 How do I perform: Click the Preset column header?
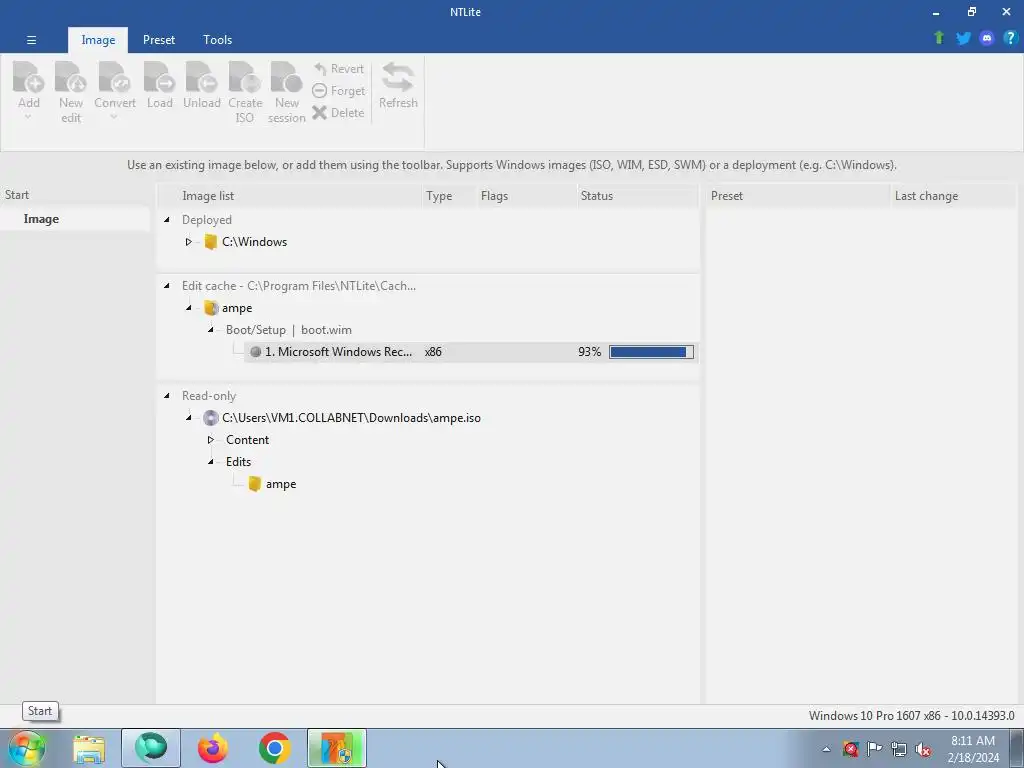(x=797, y=196)
